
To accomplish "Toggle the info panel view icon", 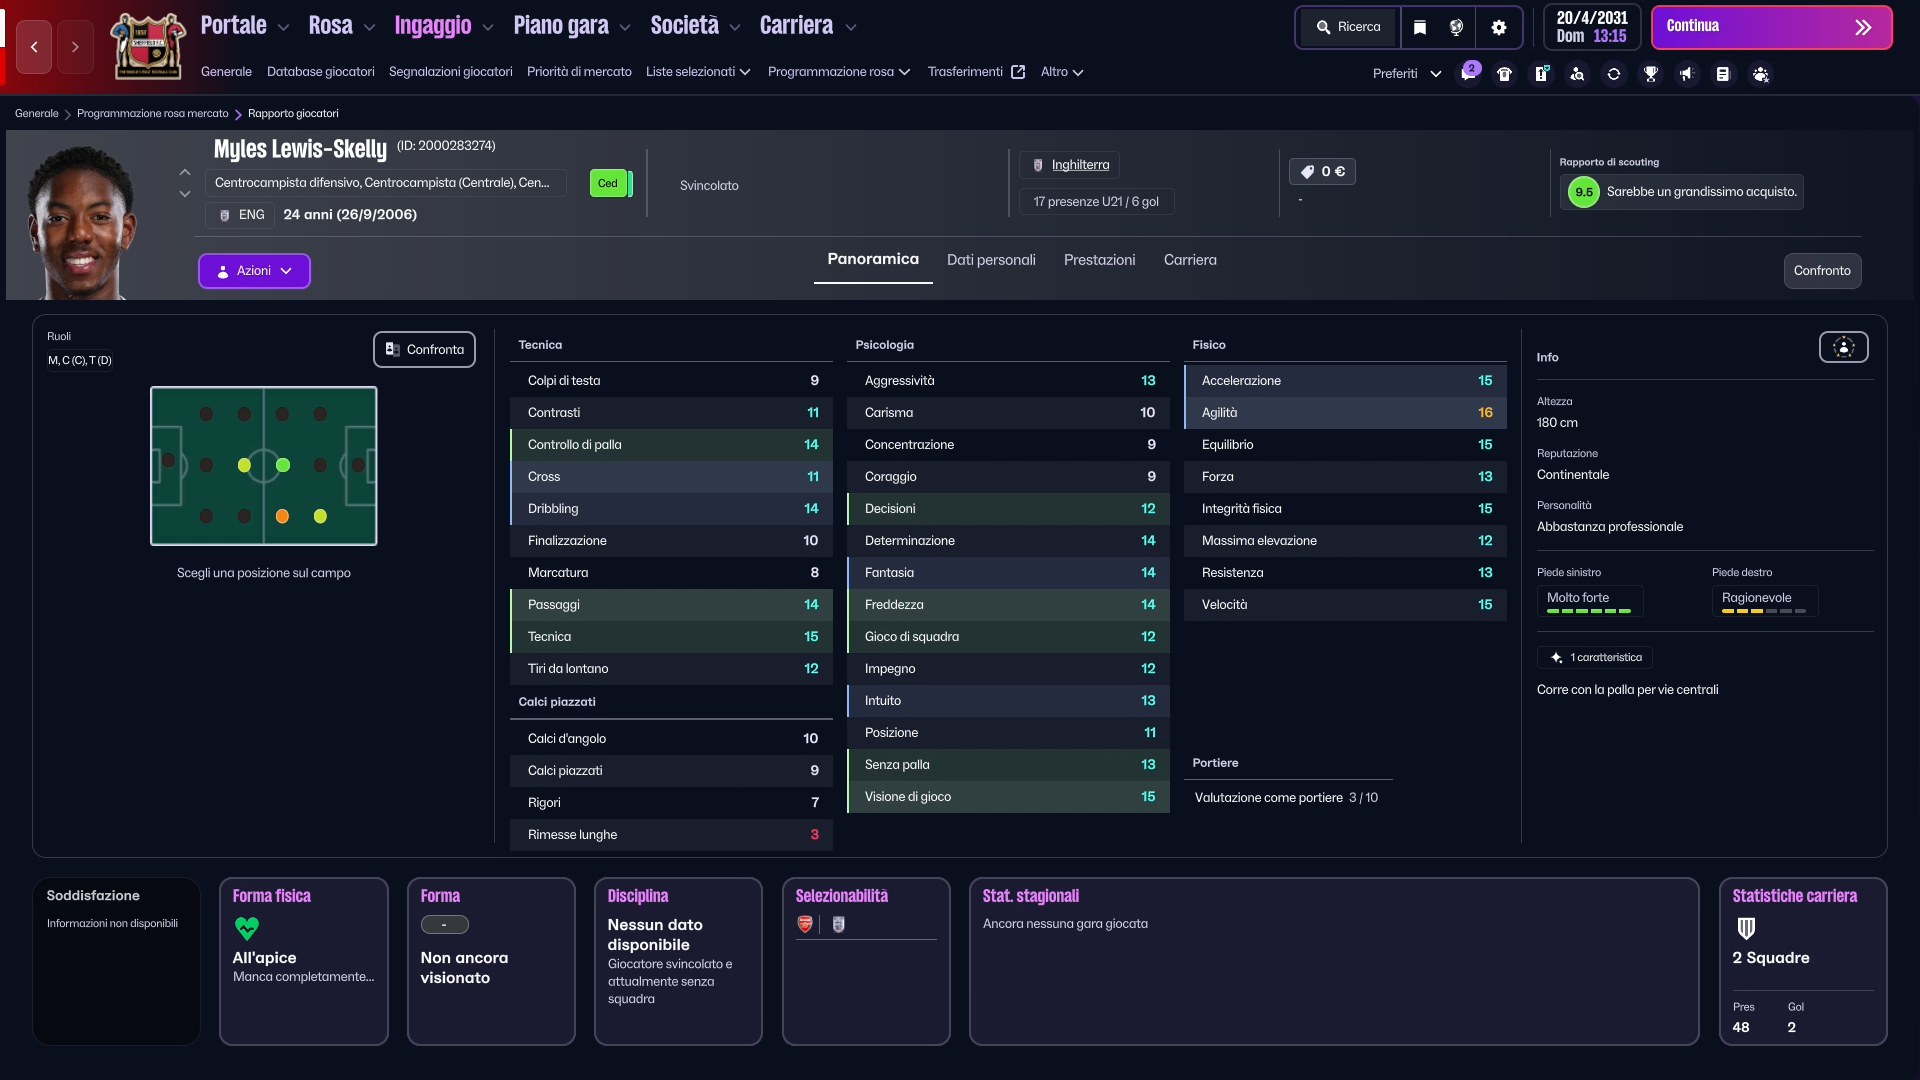I will [x=1843, y=347].
